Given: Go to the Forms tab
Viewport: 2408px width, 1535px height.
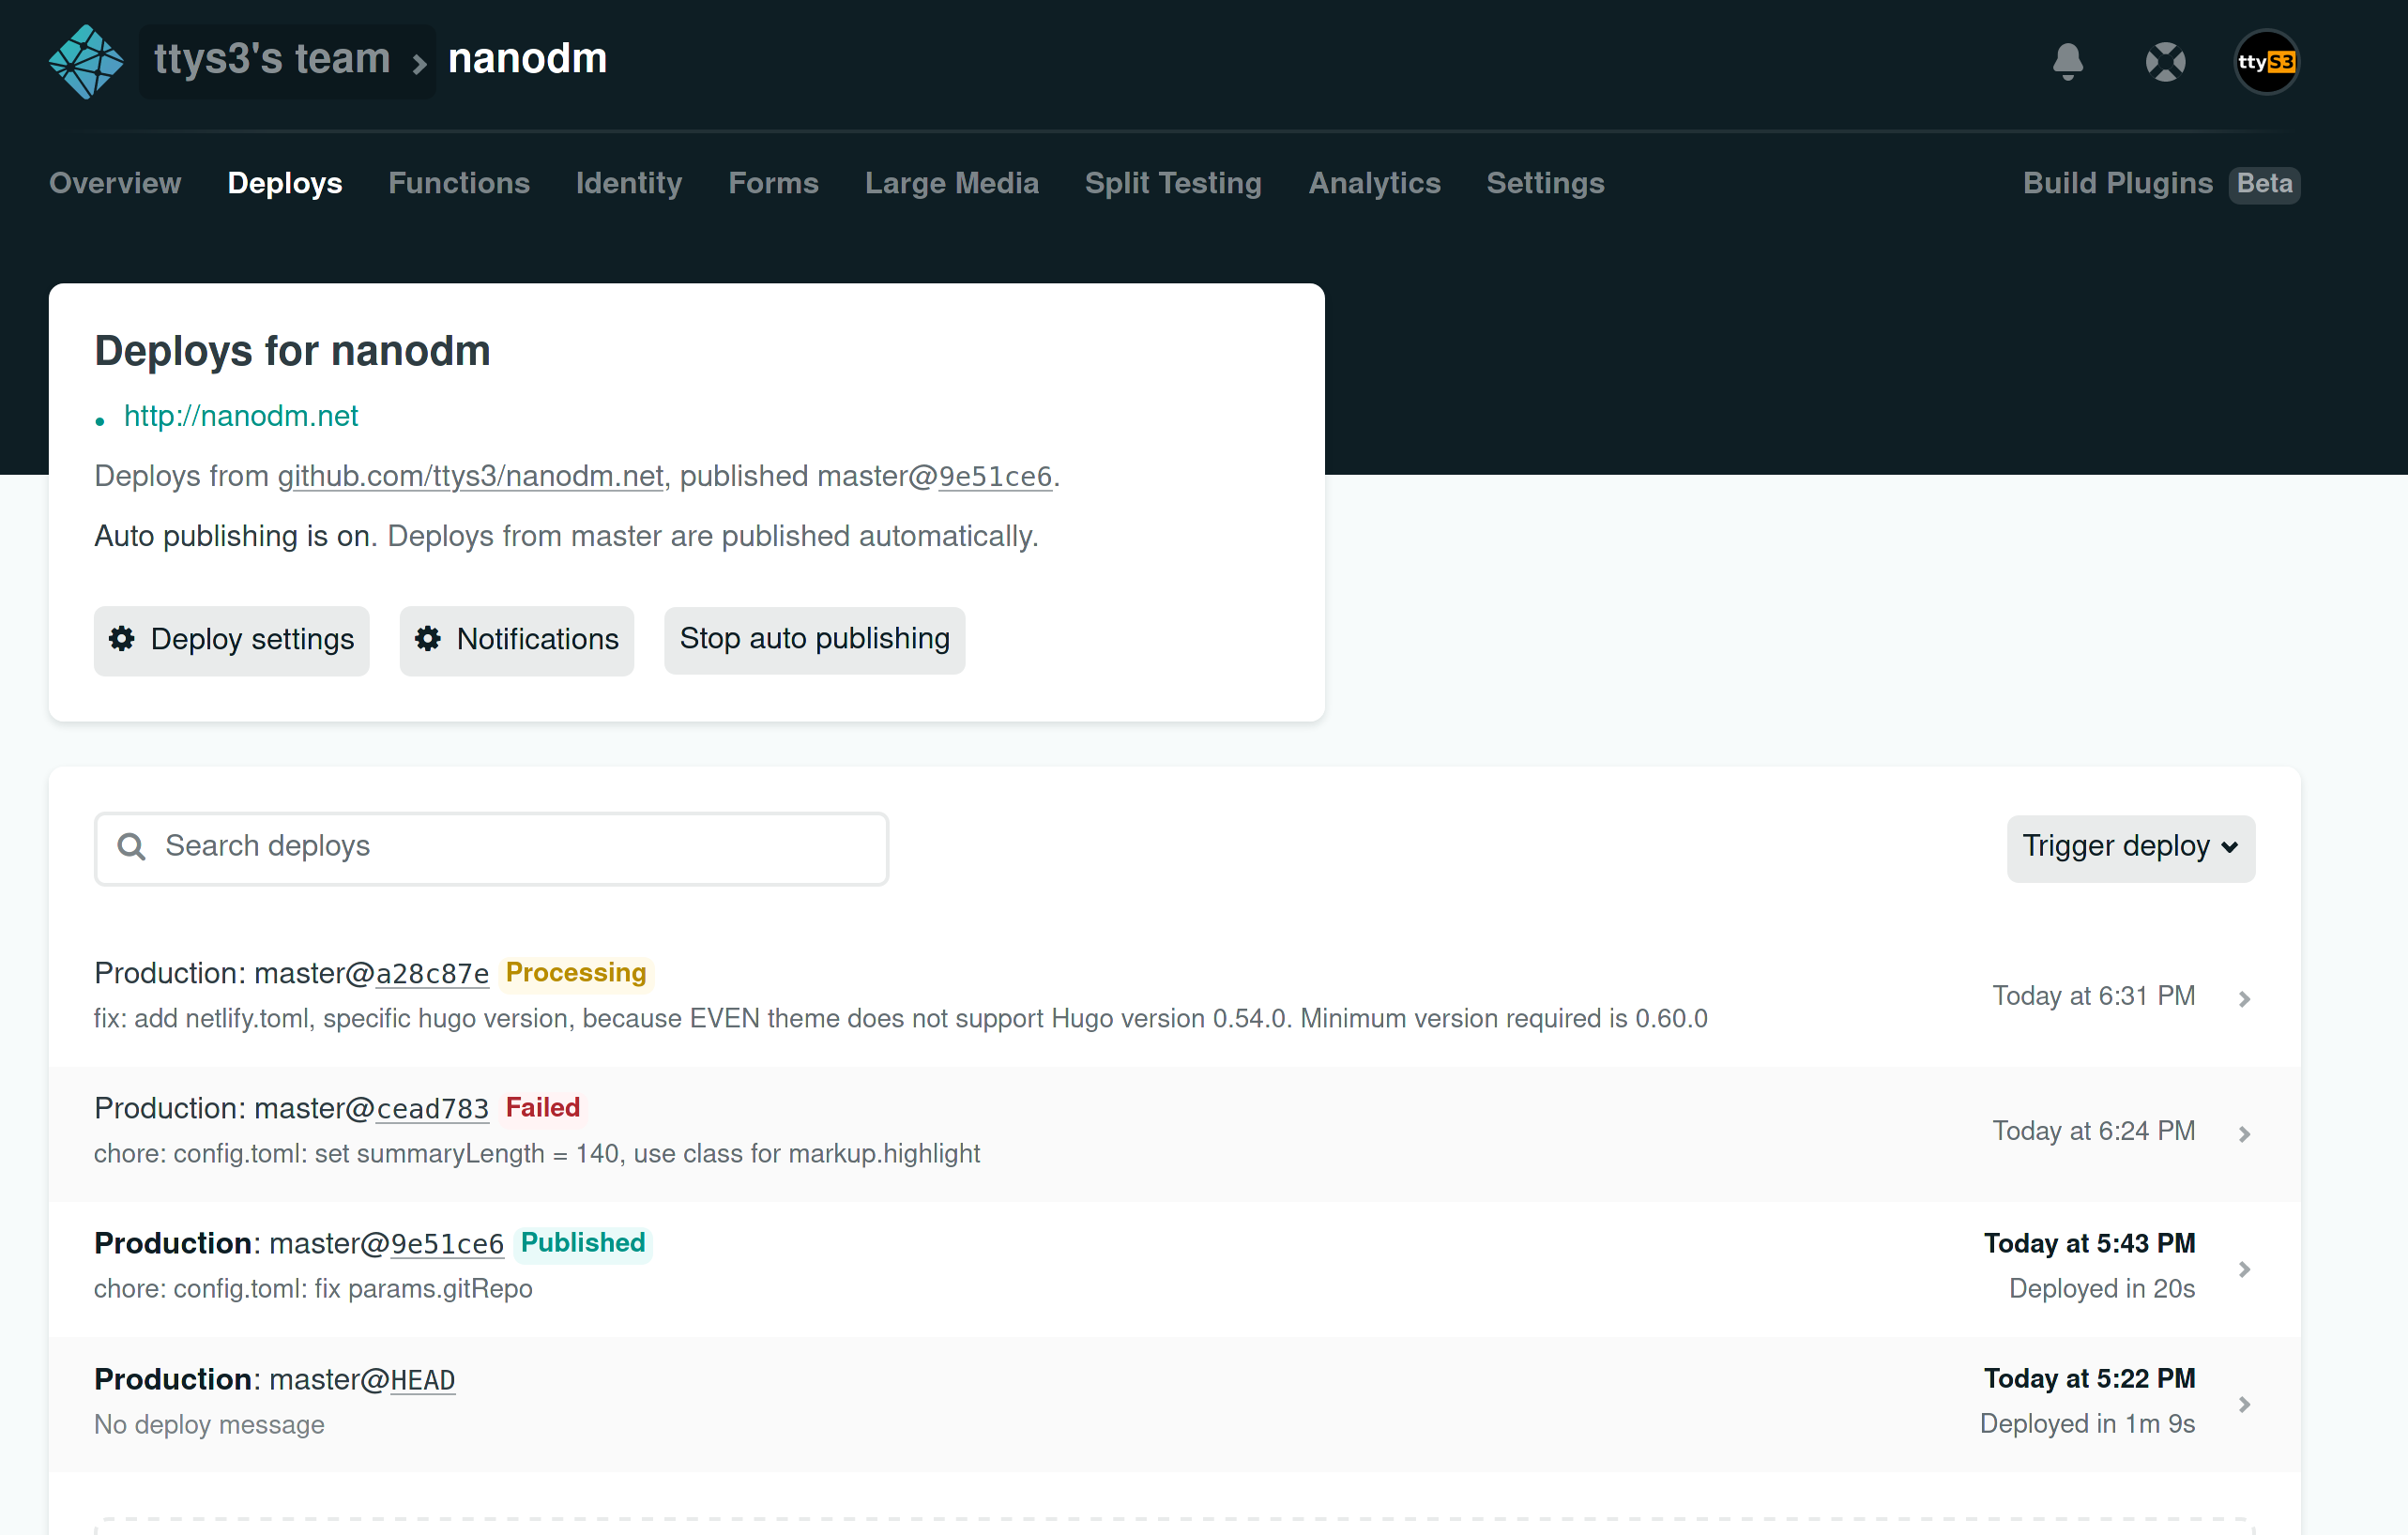Looking at the screenshot, I should point(773,183).
